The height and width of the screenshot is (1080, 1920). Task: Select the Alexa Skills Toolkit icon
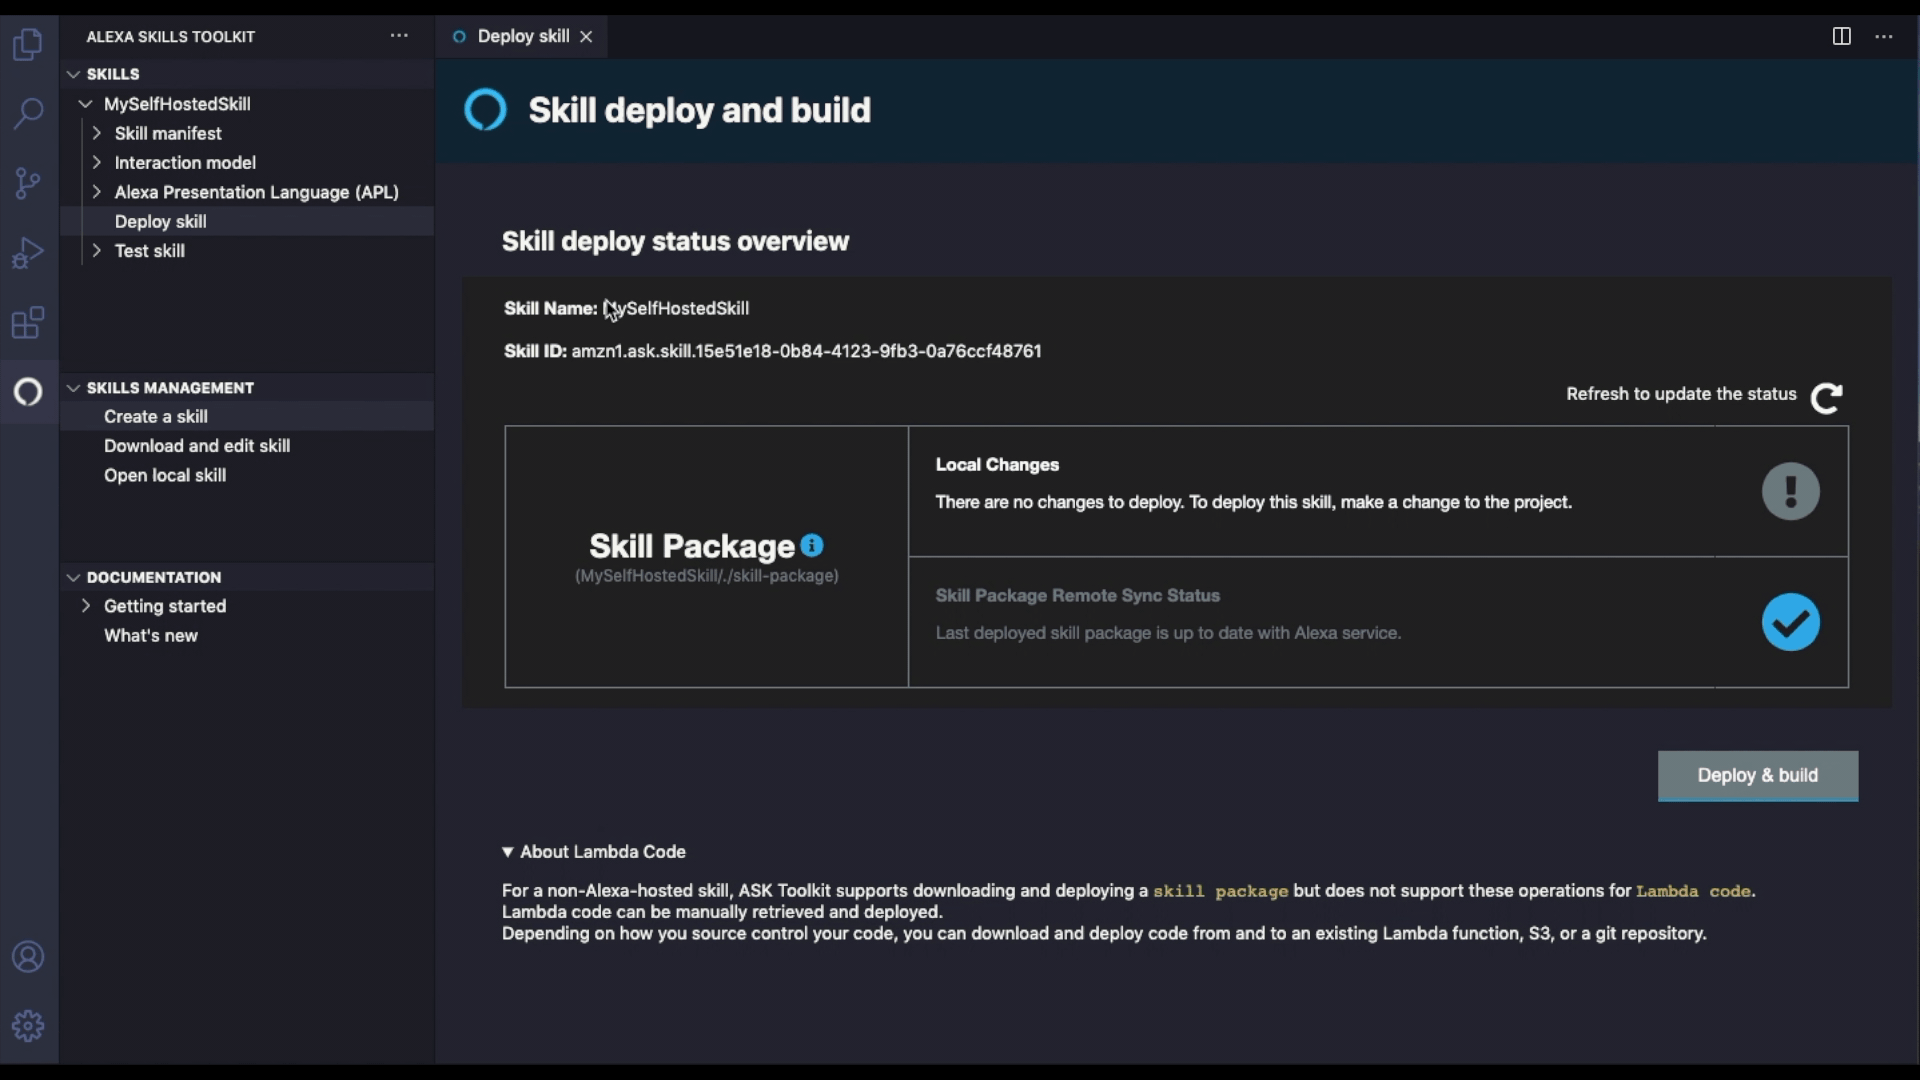28,392
